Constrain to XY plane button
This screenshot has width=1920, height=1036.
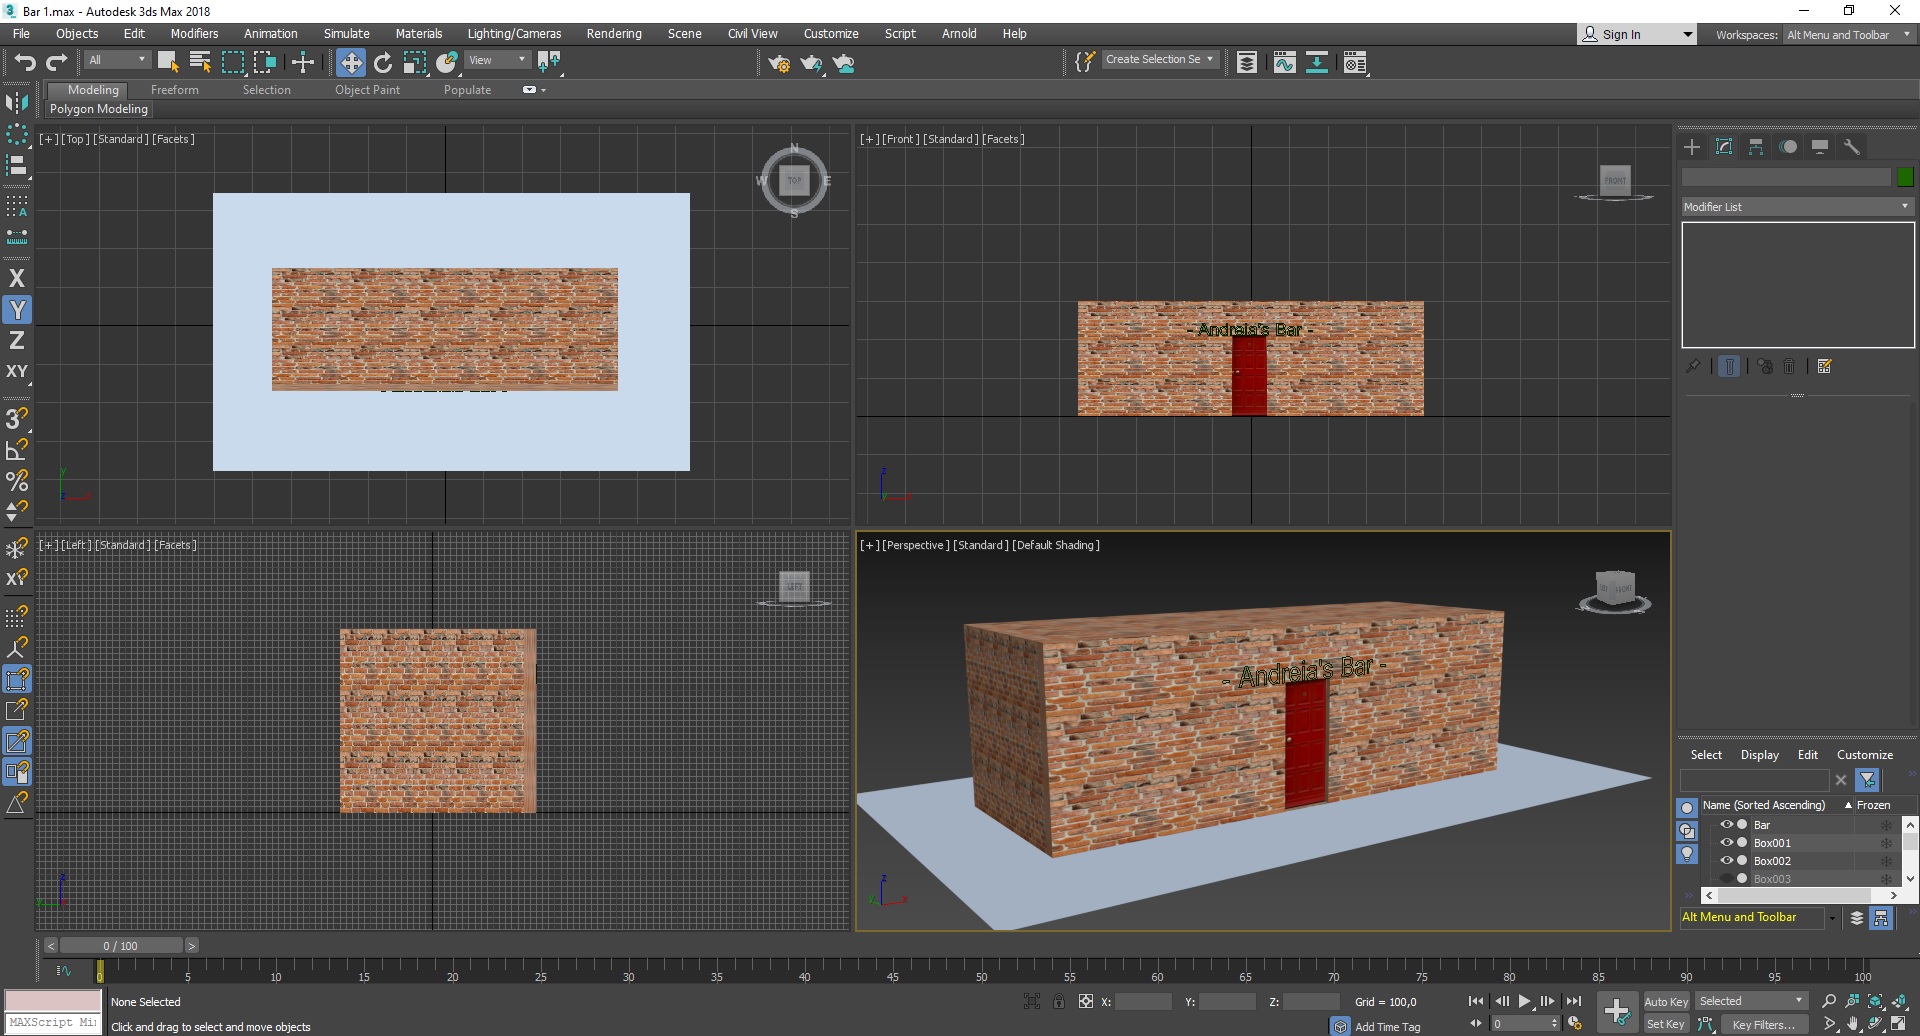17,372
